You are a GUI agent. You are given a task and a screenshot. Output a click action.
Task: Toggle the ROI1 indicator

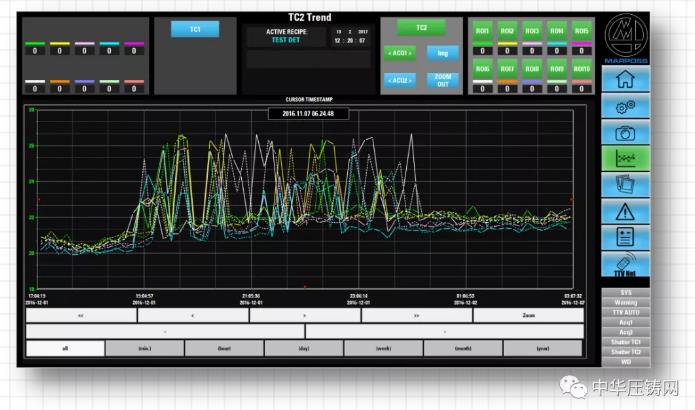point(484,32)
